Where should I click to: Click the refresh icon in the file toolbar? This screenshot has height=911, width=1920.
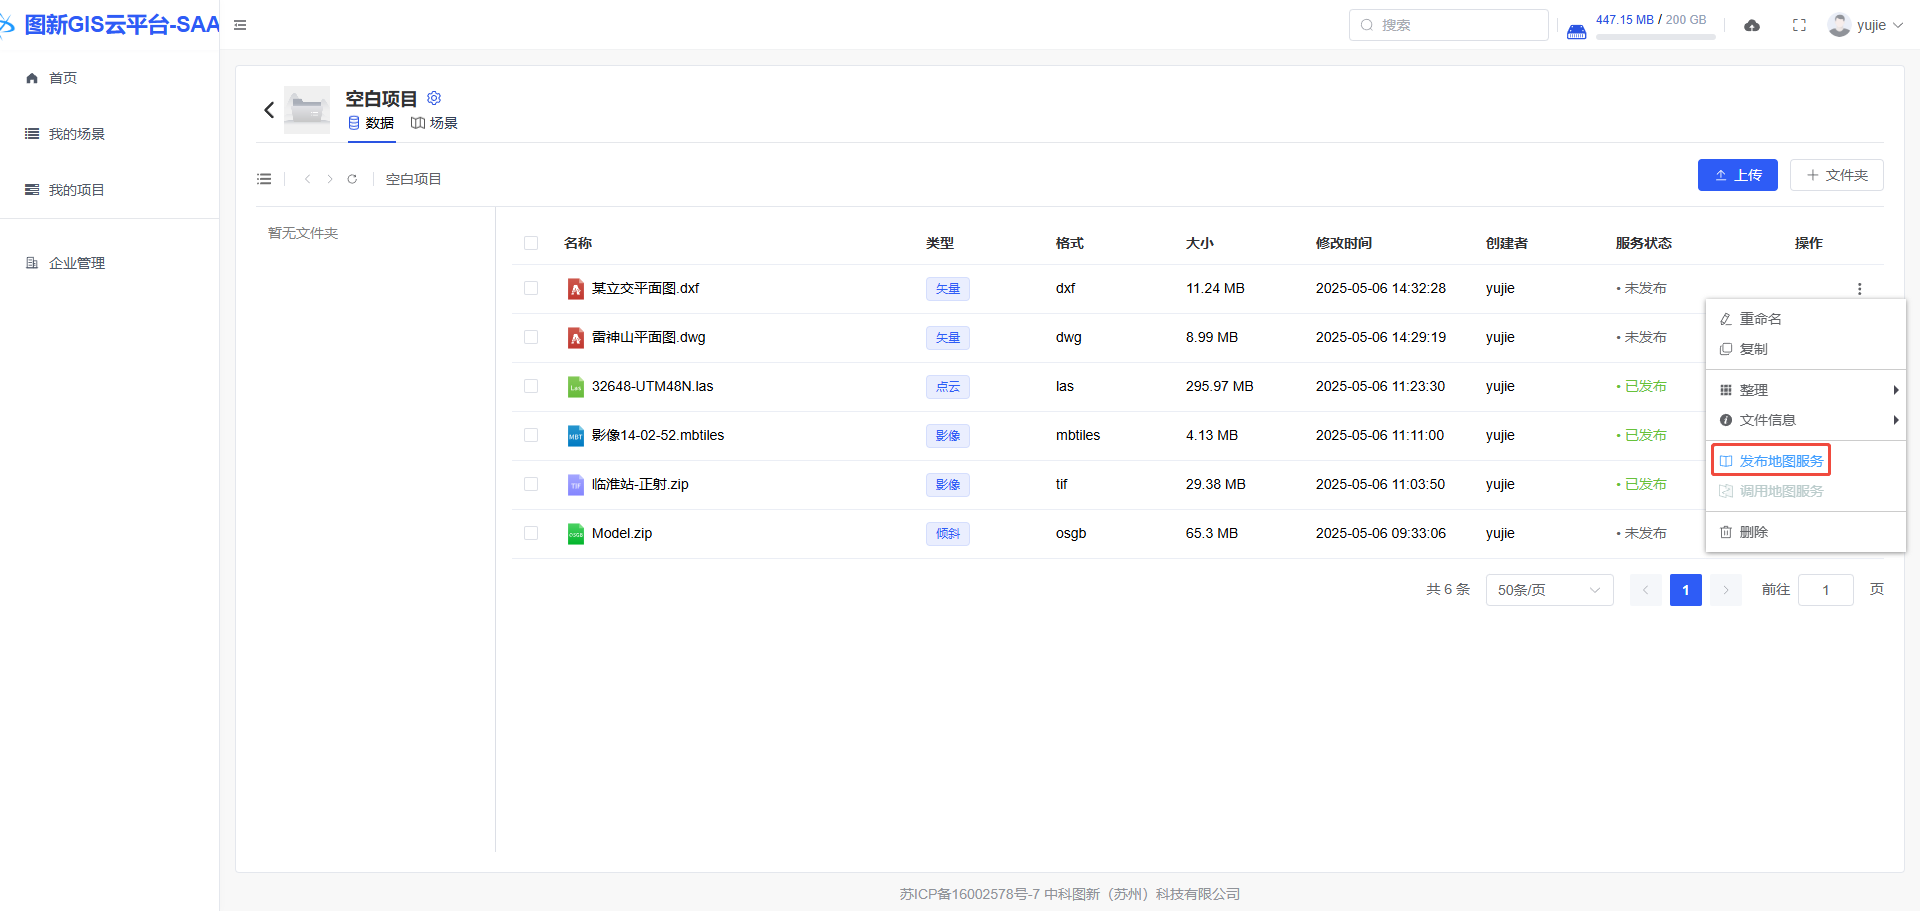coord(352,179)
